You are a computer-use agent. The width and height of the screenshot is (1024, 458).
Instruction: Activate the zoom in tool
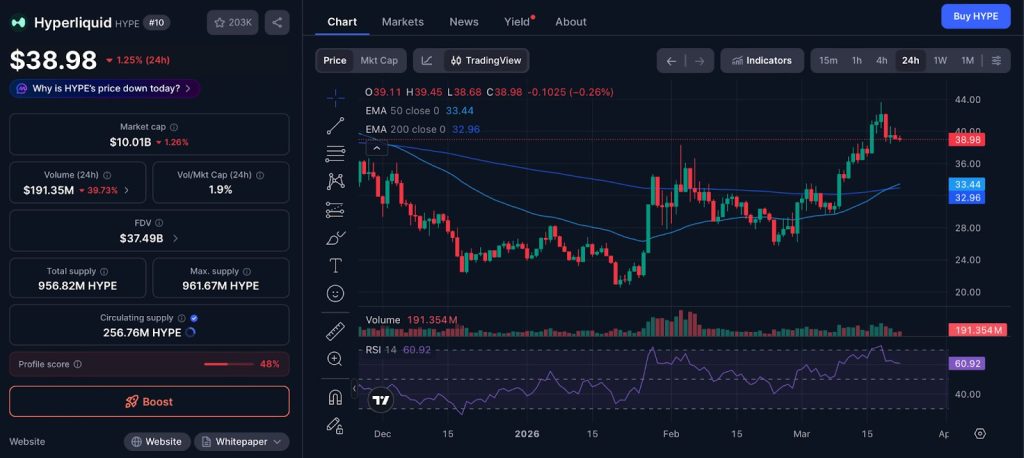(336, 359)
